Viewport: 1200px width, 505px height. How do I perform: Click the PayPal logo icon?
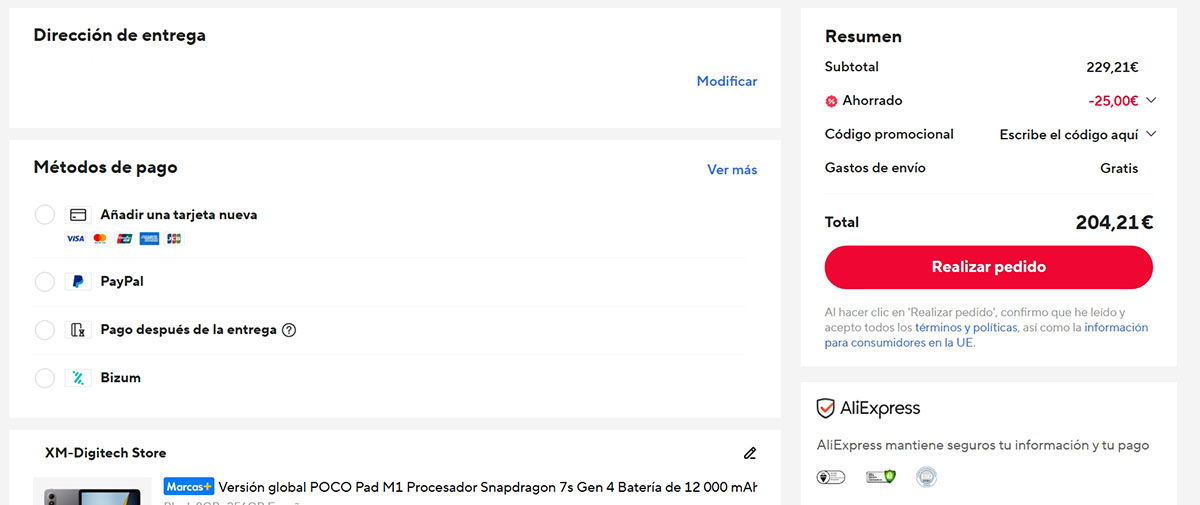[x=78, y=282]
